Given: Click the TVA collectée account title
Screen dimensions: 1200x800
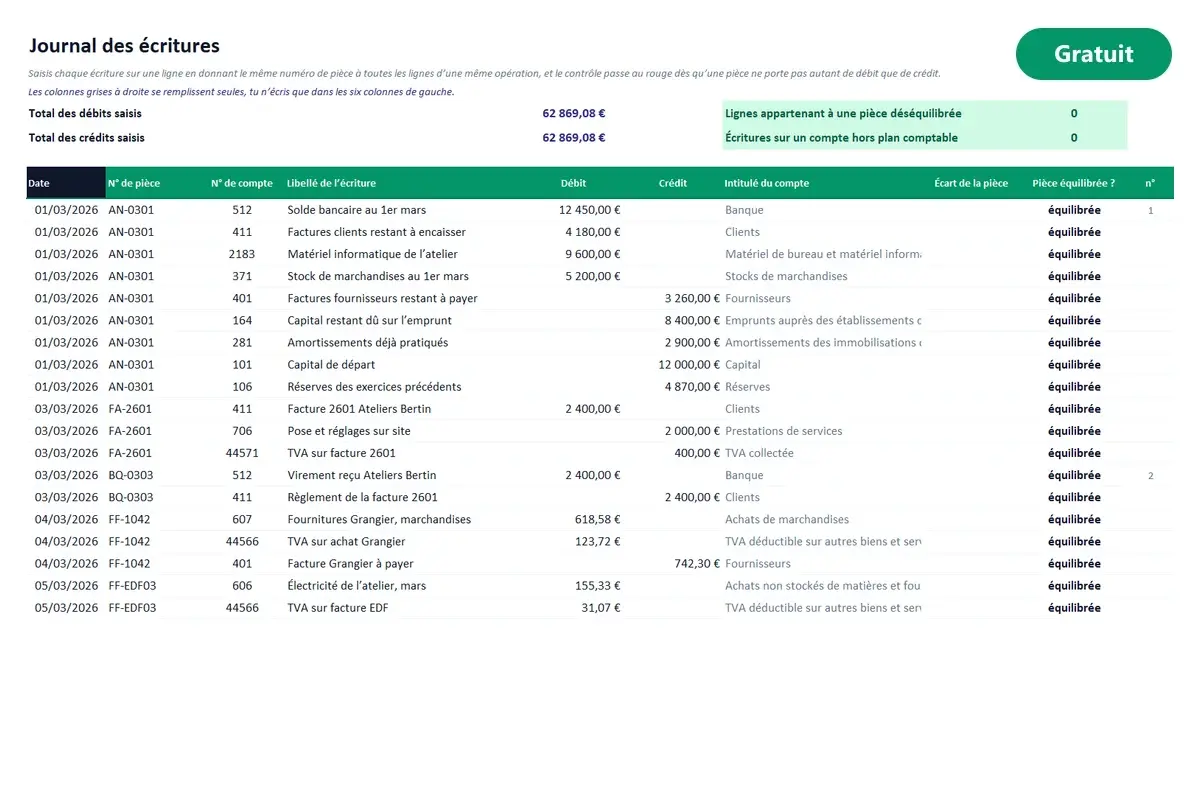Looking at the screenshot, I should [x=760, y=452].
